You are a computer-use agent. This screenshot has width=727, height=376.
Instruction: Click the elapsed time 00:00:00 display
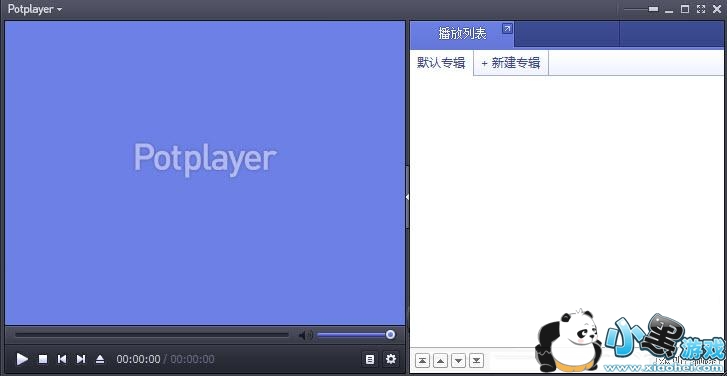pyautogui.click(x=138, y=359)
